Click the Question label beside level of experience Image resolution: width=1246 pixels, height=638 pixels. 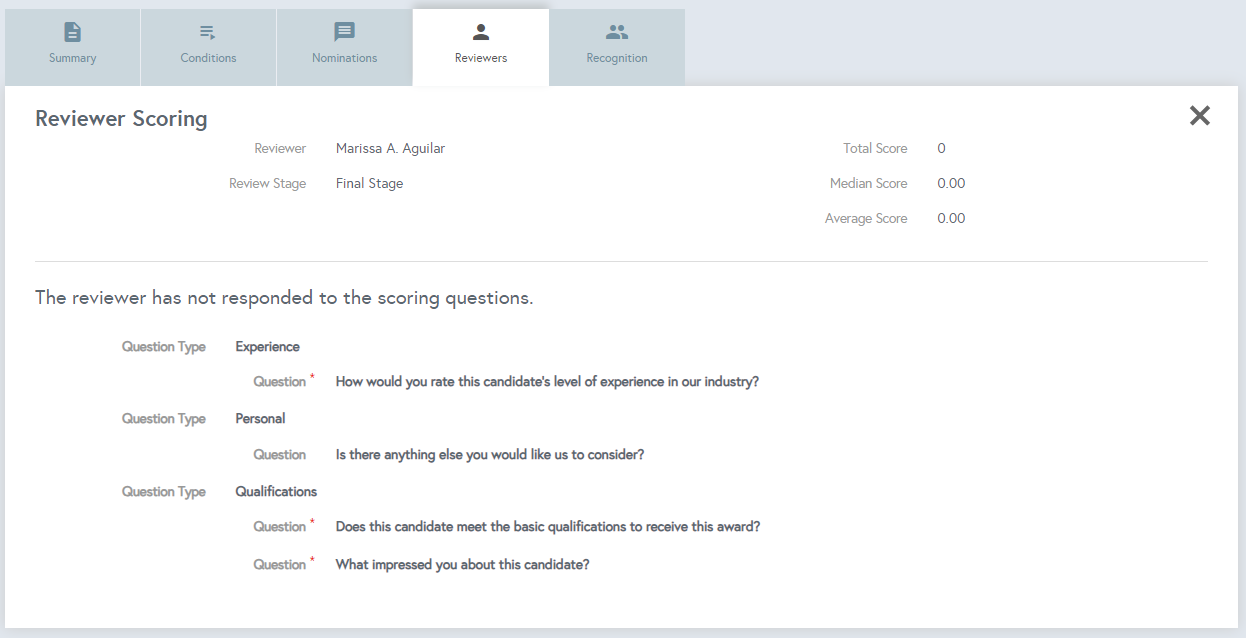[279, 382]
